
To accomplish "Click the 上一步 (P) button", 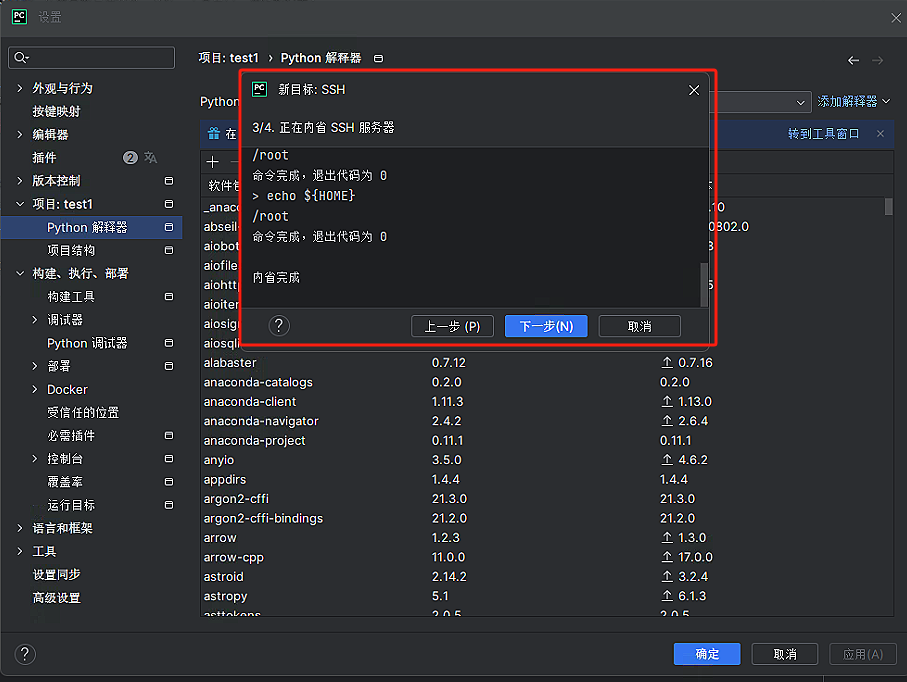I will click(x=452, y=326).
